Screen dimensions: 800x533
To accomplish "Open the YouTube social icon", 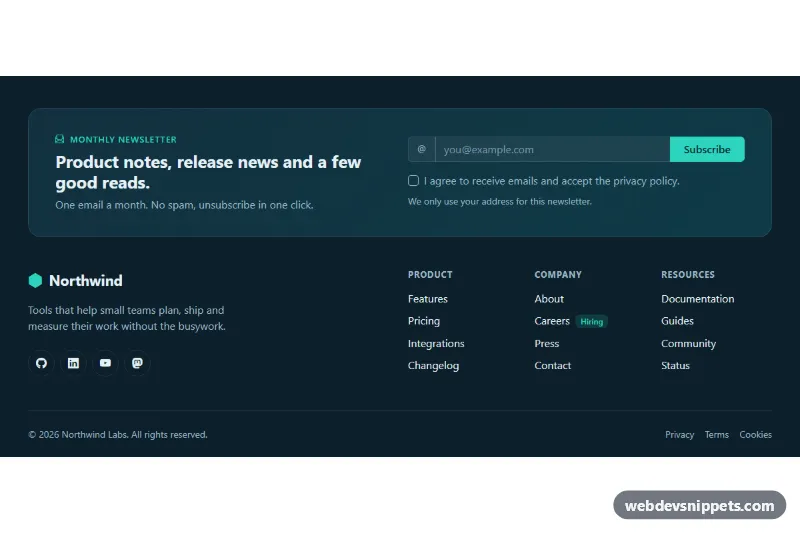I will click(105, 363).
